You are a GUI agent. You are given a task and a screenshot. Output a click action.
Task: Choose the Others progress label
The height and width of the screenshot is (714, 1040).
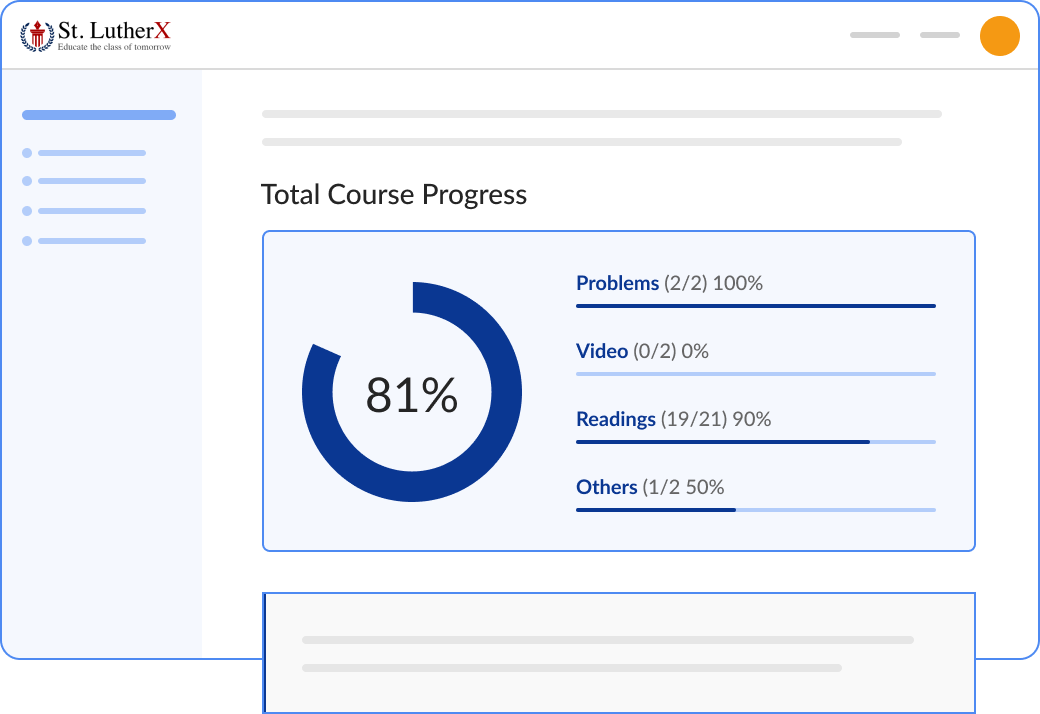[x=606, y=487]
